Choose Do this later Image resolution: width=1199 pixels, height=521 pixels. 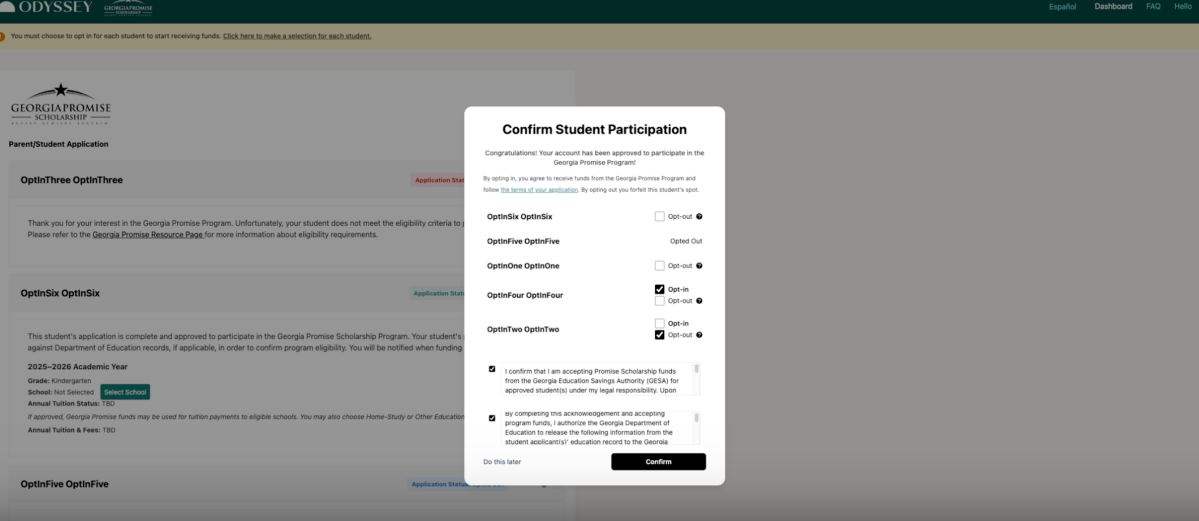[502, 461]
